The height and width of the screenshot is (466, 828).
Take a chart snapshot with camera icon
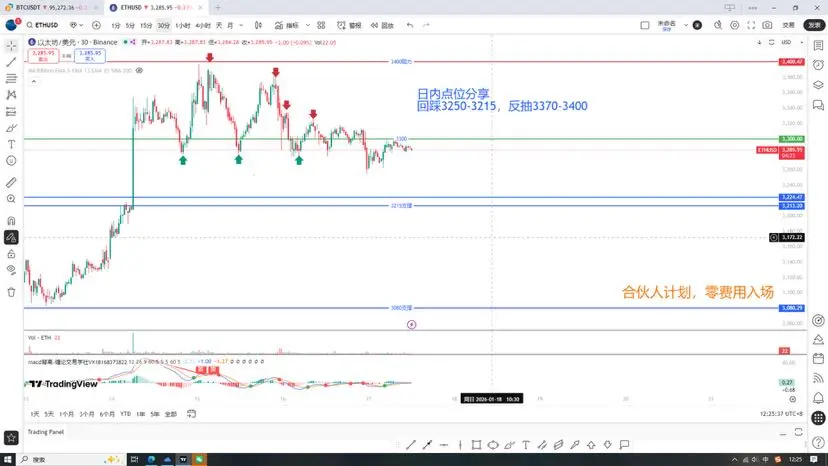(767, 25)
